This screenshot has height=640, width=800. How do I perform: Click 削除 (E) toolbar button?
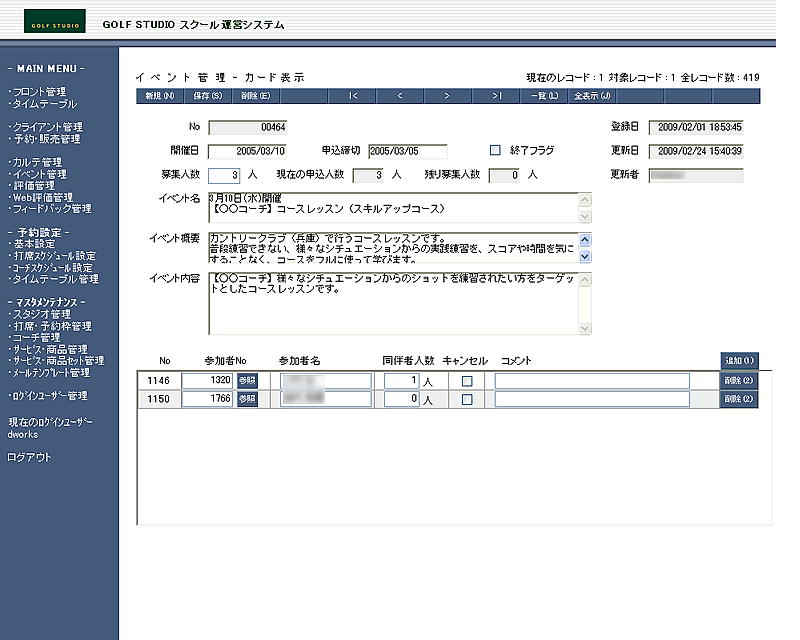pyautogui.click(x=256, y=96)
